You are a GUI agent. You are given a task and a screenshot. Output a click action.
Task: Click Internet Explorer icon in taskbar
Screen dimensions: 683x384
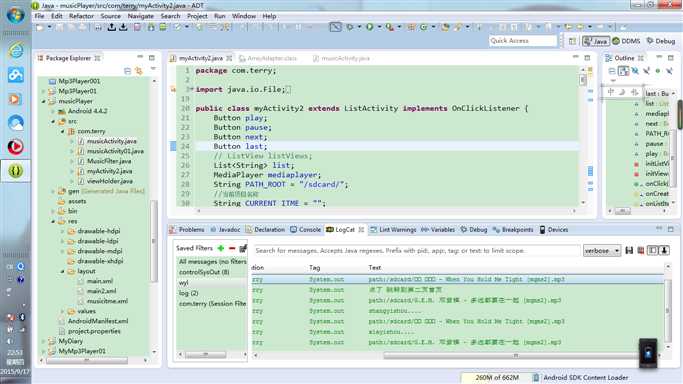coord(16,51)
